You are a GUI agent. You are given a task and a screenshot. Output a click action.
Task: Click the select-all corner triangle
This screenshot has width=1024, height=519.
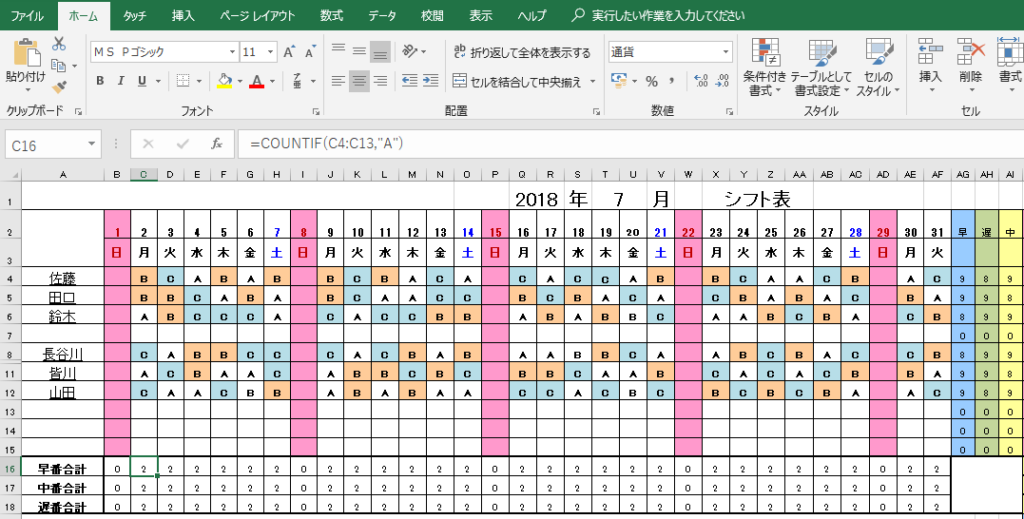tap(11, 175)
